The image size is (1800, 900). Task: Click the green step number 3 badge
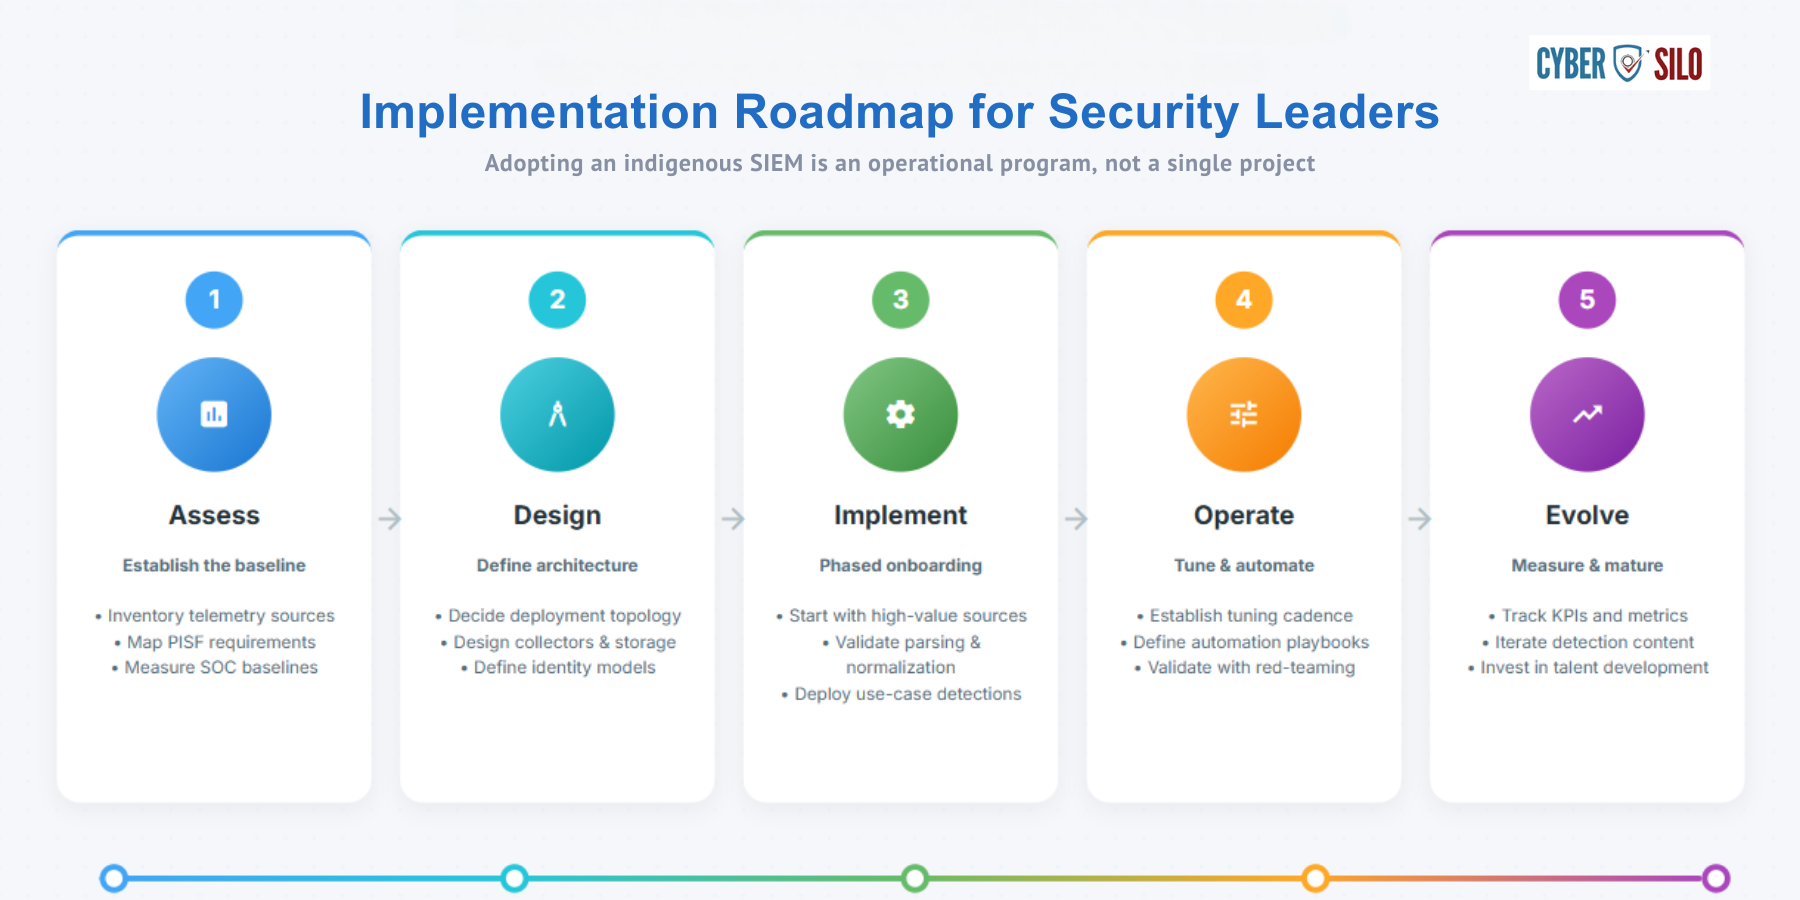tap(900, 299)
